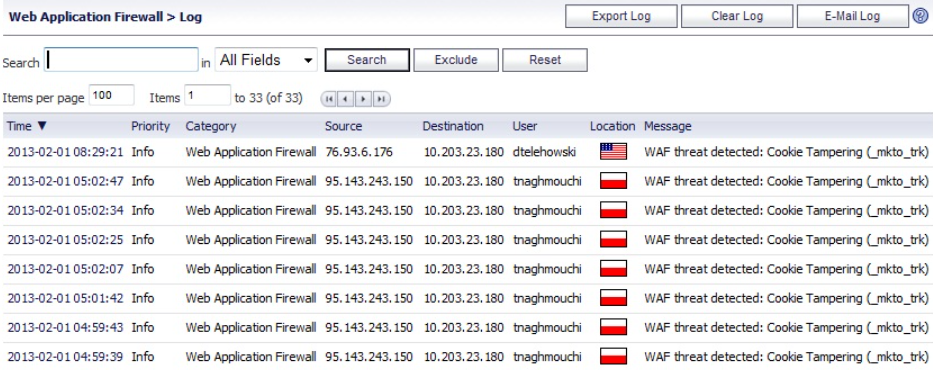Click flag icon for 04:59:39 entry

[x=613, y=356]
